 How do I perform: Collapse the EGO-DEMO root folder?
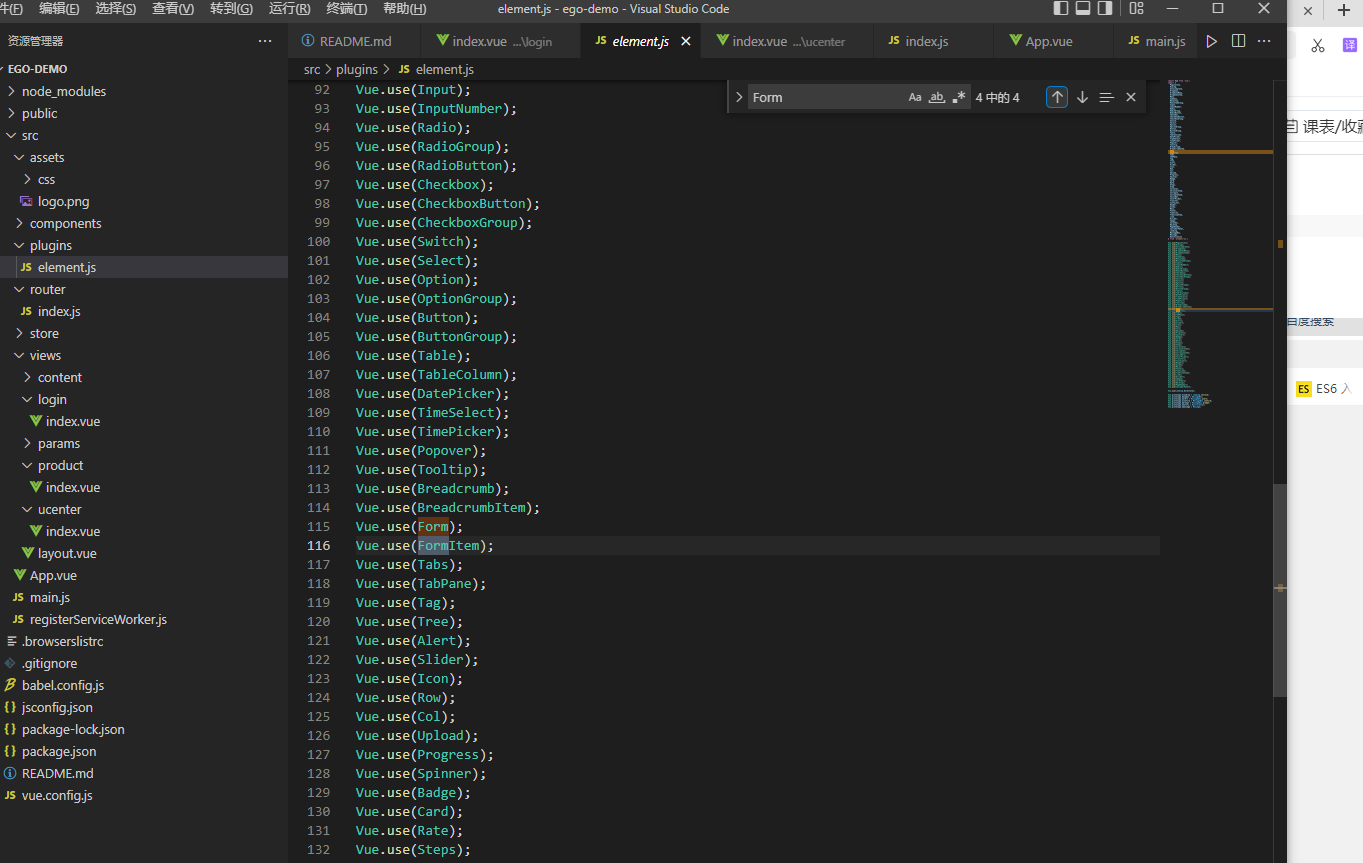[x=144, y=69]
